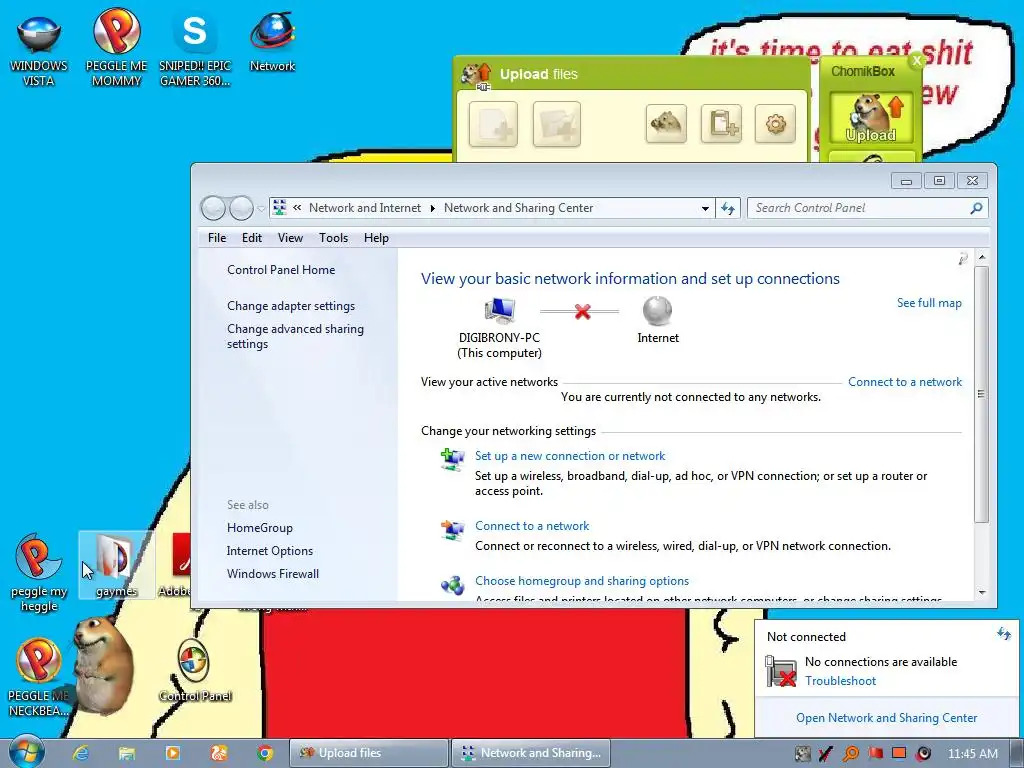Viewport: 1024px width, 768px height.
Task: Click the Set up a new connection icon
Action: (x=452, y=459)
